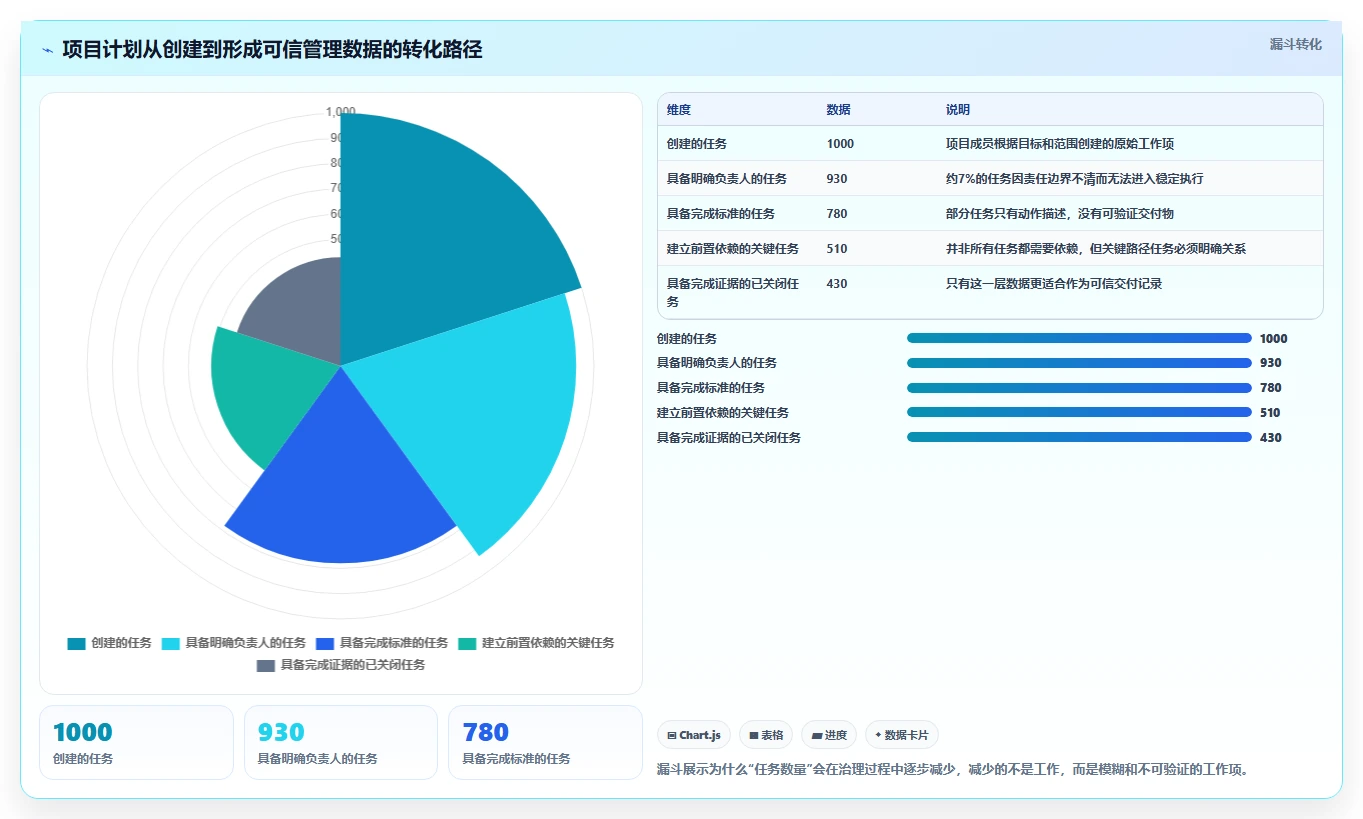Image resolution: width=1363 pixels, height=819 pixels.
Task: Click the Chart.js chip
Action: [694, 735]
